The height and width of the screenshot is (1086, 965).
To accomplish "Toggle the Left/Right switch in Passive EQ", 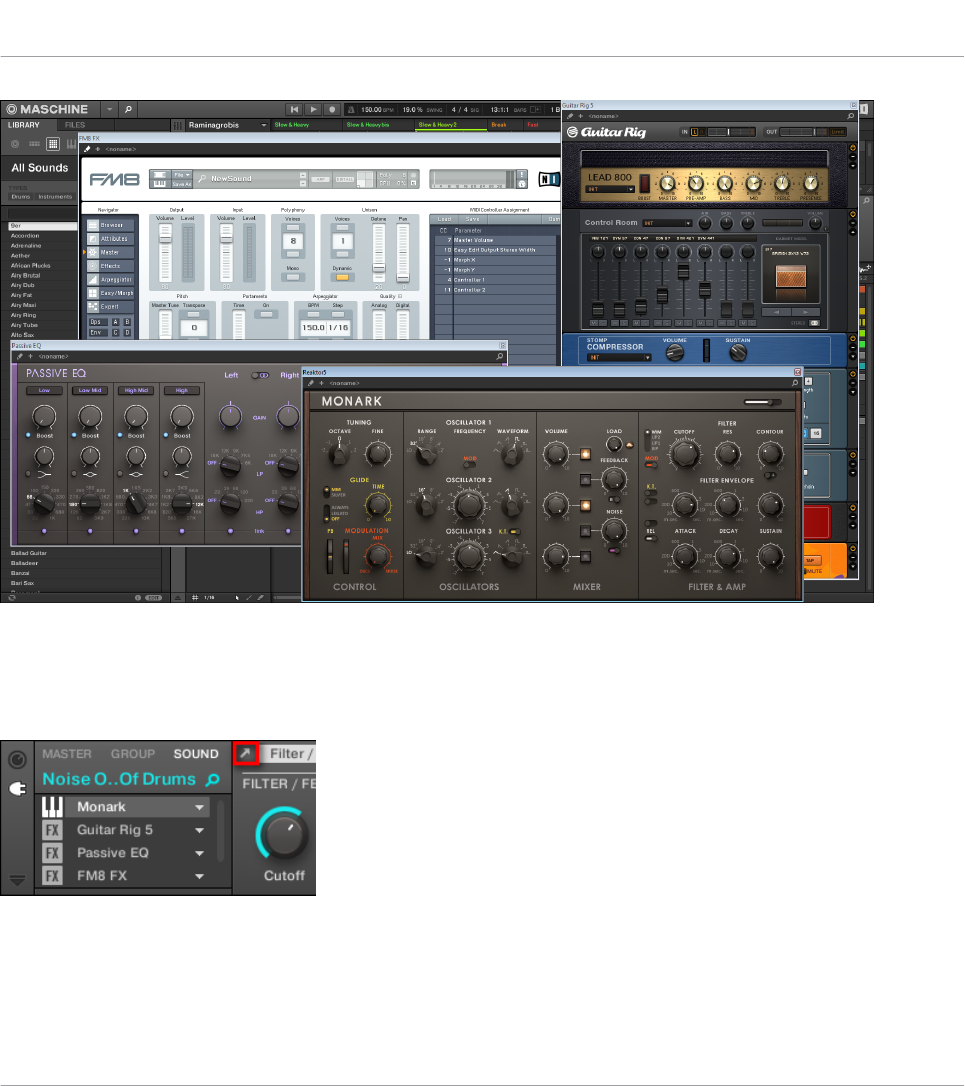I will pyautogui.click(x=261, y=376).
